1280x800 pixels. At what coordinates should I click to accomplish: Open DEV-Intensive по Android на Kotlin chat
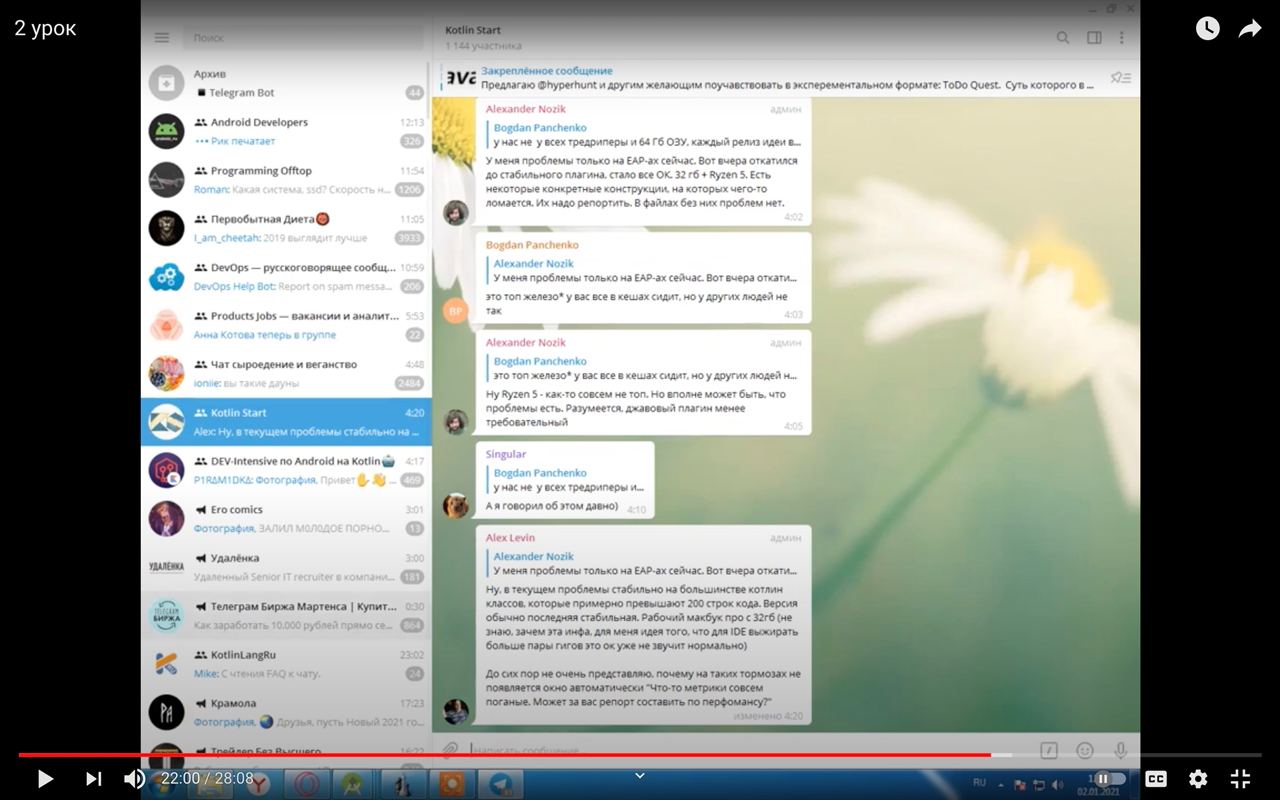tap(287, 470)
